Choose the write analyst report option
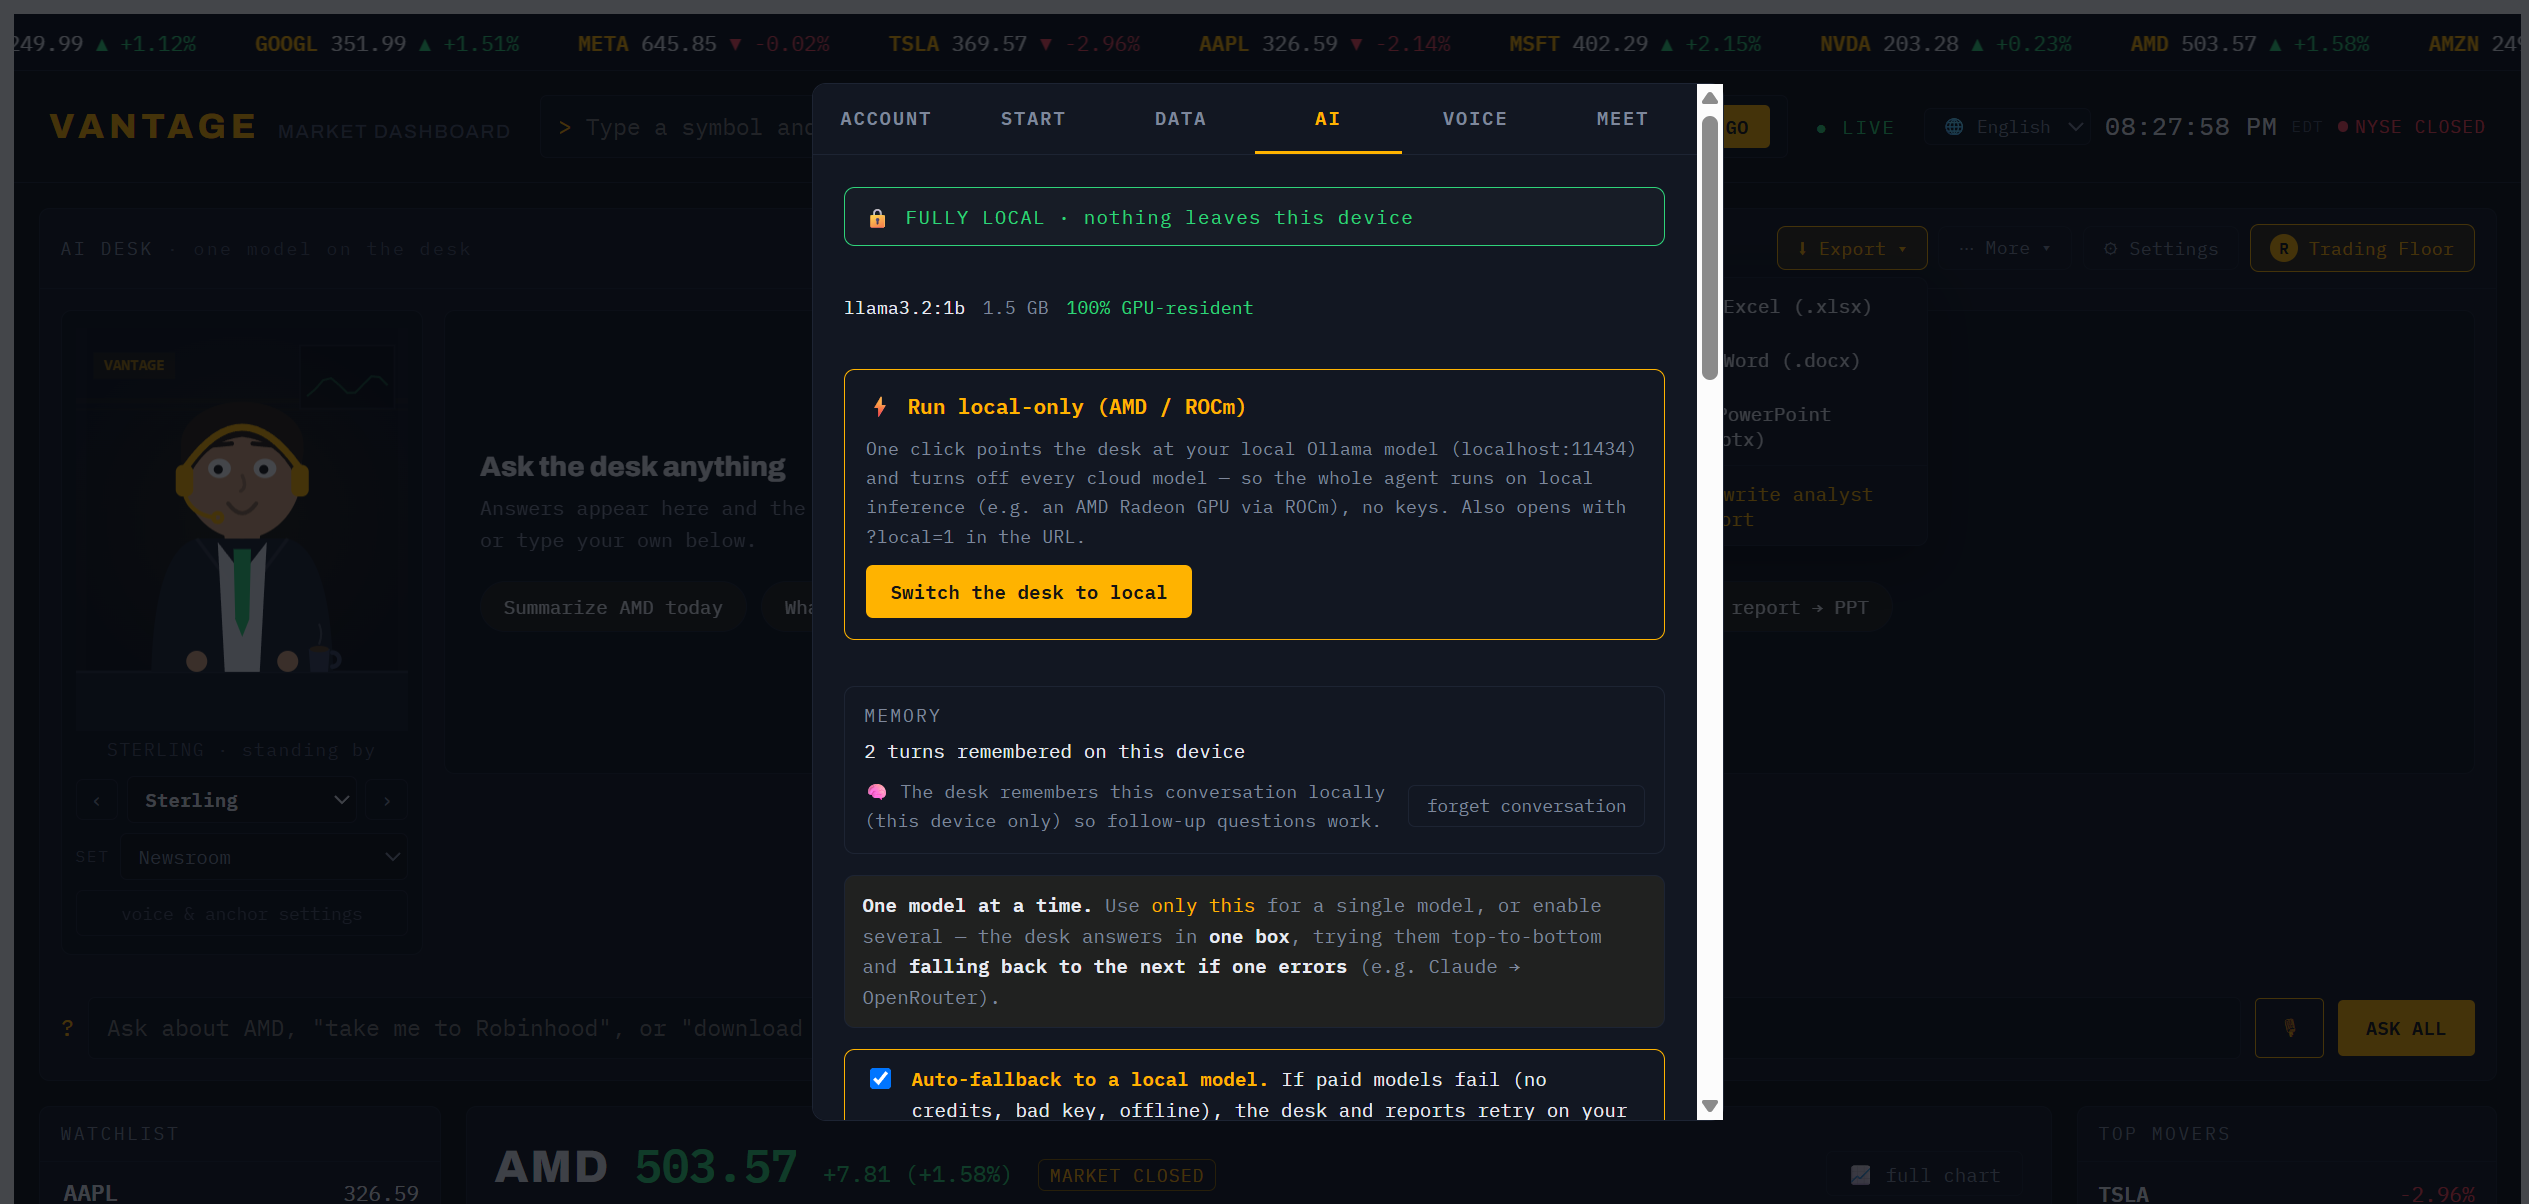 point(1797,507)
